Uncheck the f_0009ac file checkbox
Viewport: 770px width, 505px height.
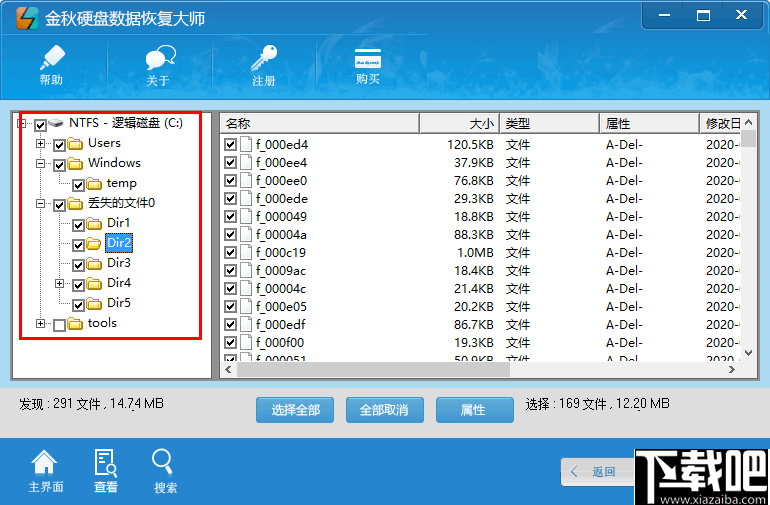tap(230, 270)
